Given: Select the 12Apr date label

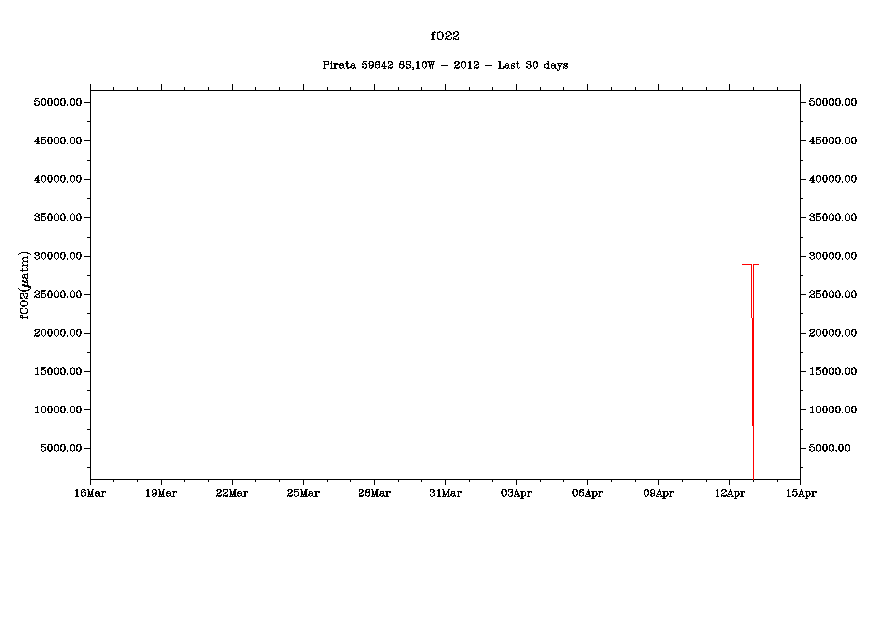Looking at the screenshot, I should (729, 492).
